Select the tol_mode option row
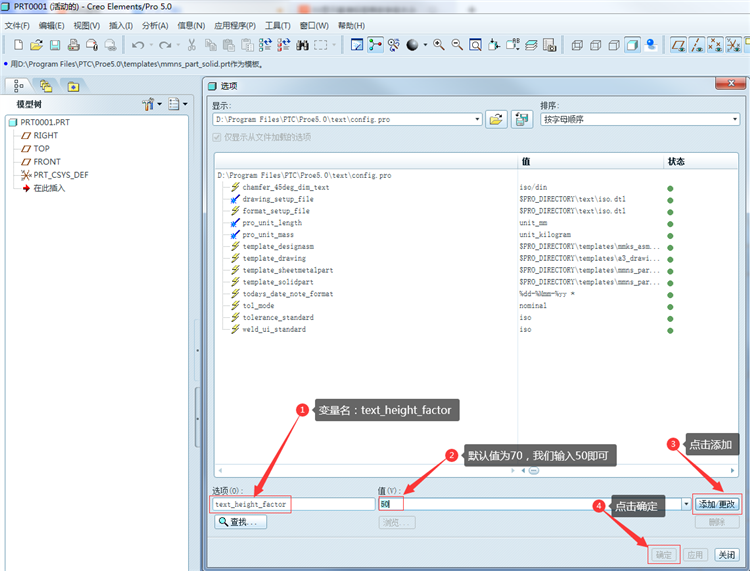Image resolution: width=750 pixels, height=571 pixels. click(x=258, y=306)
